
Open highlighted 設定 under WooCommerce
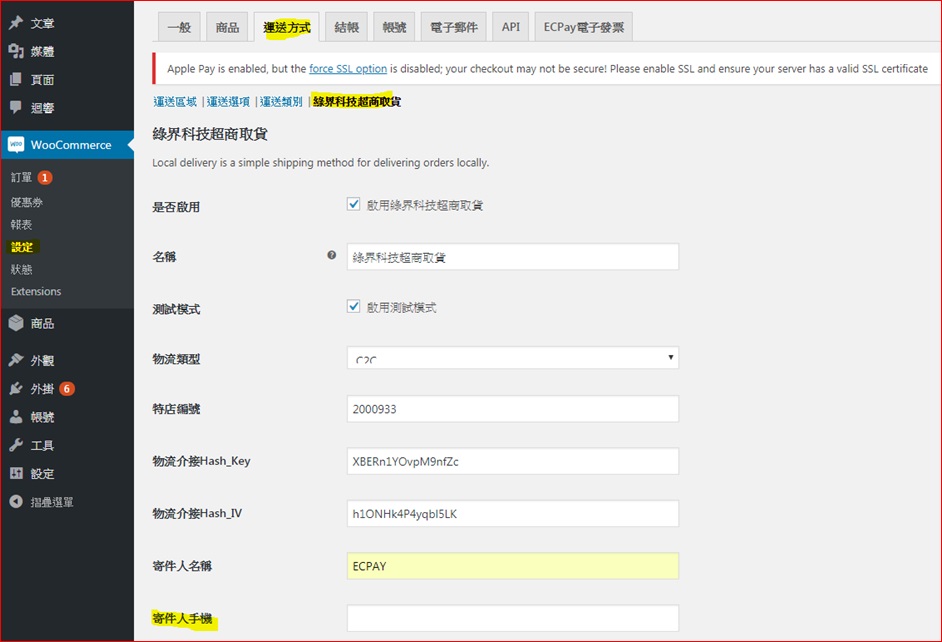[22, 247]
